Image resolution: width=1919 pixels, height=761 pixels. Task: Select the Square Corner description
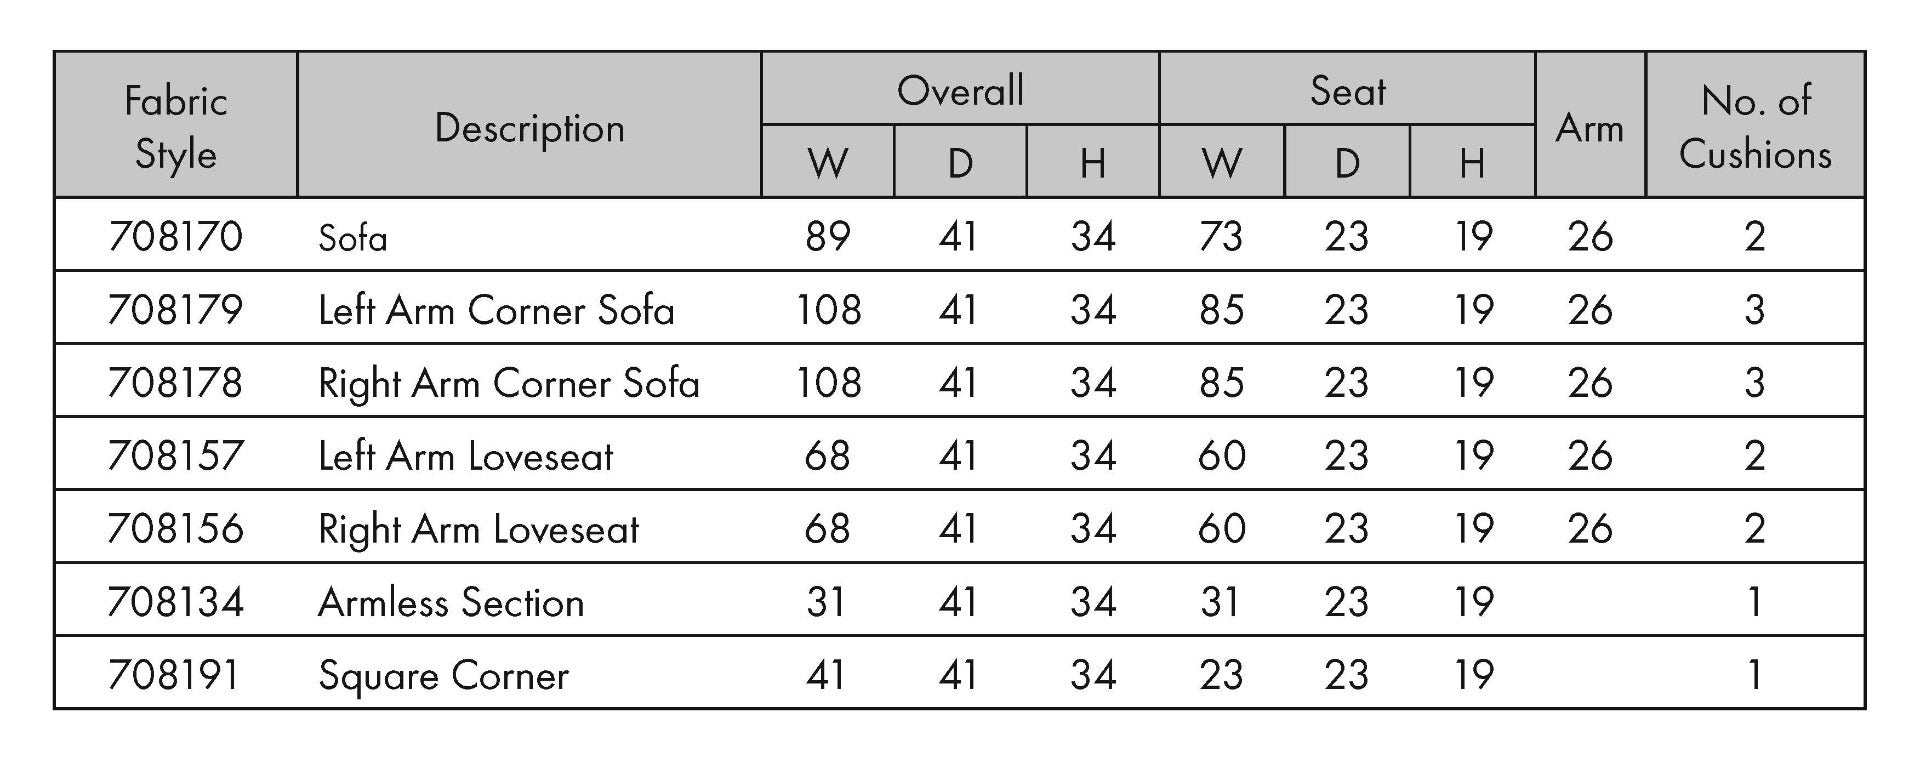click(x=443, y=677)
